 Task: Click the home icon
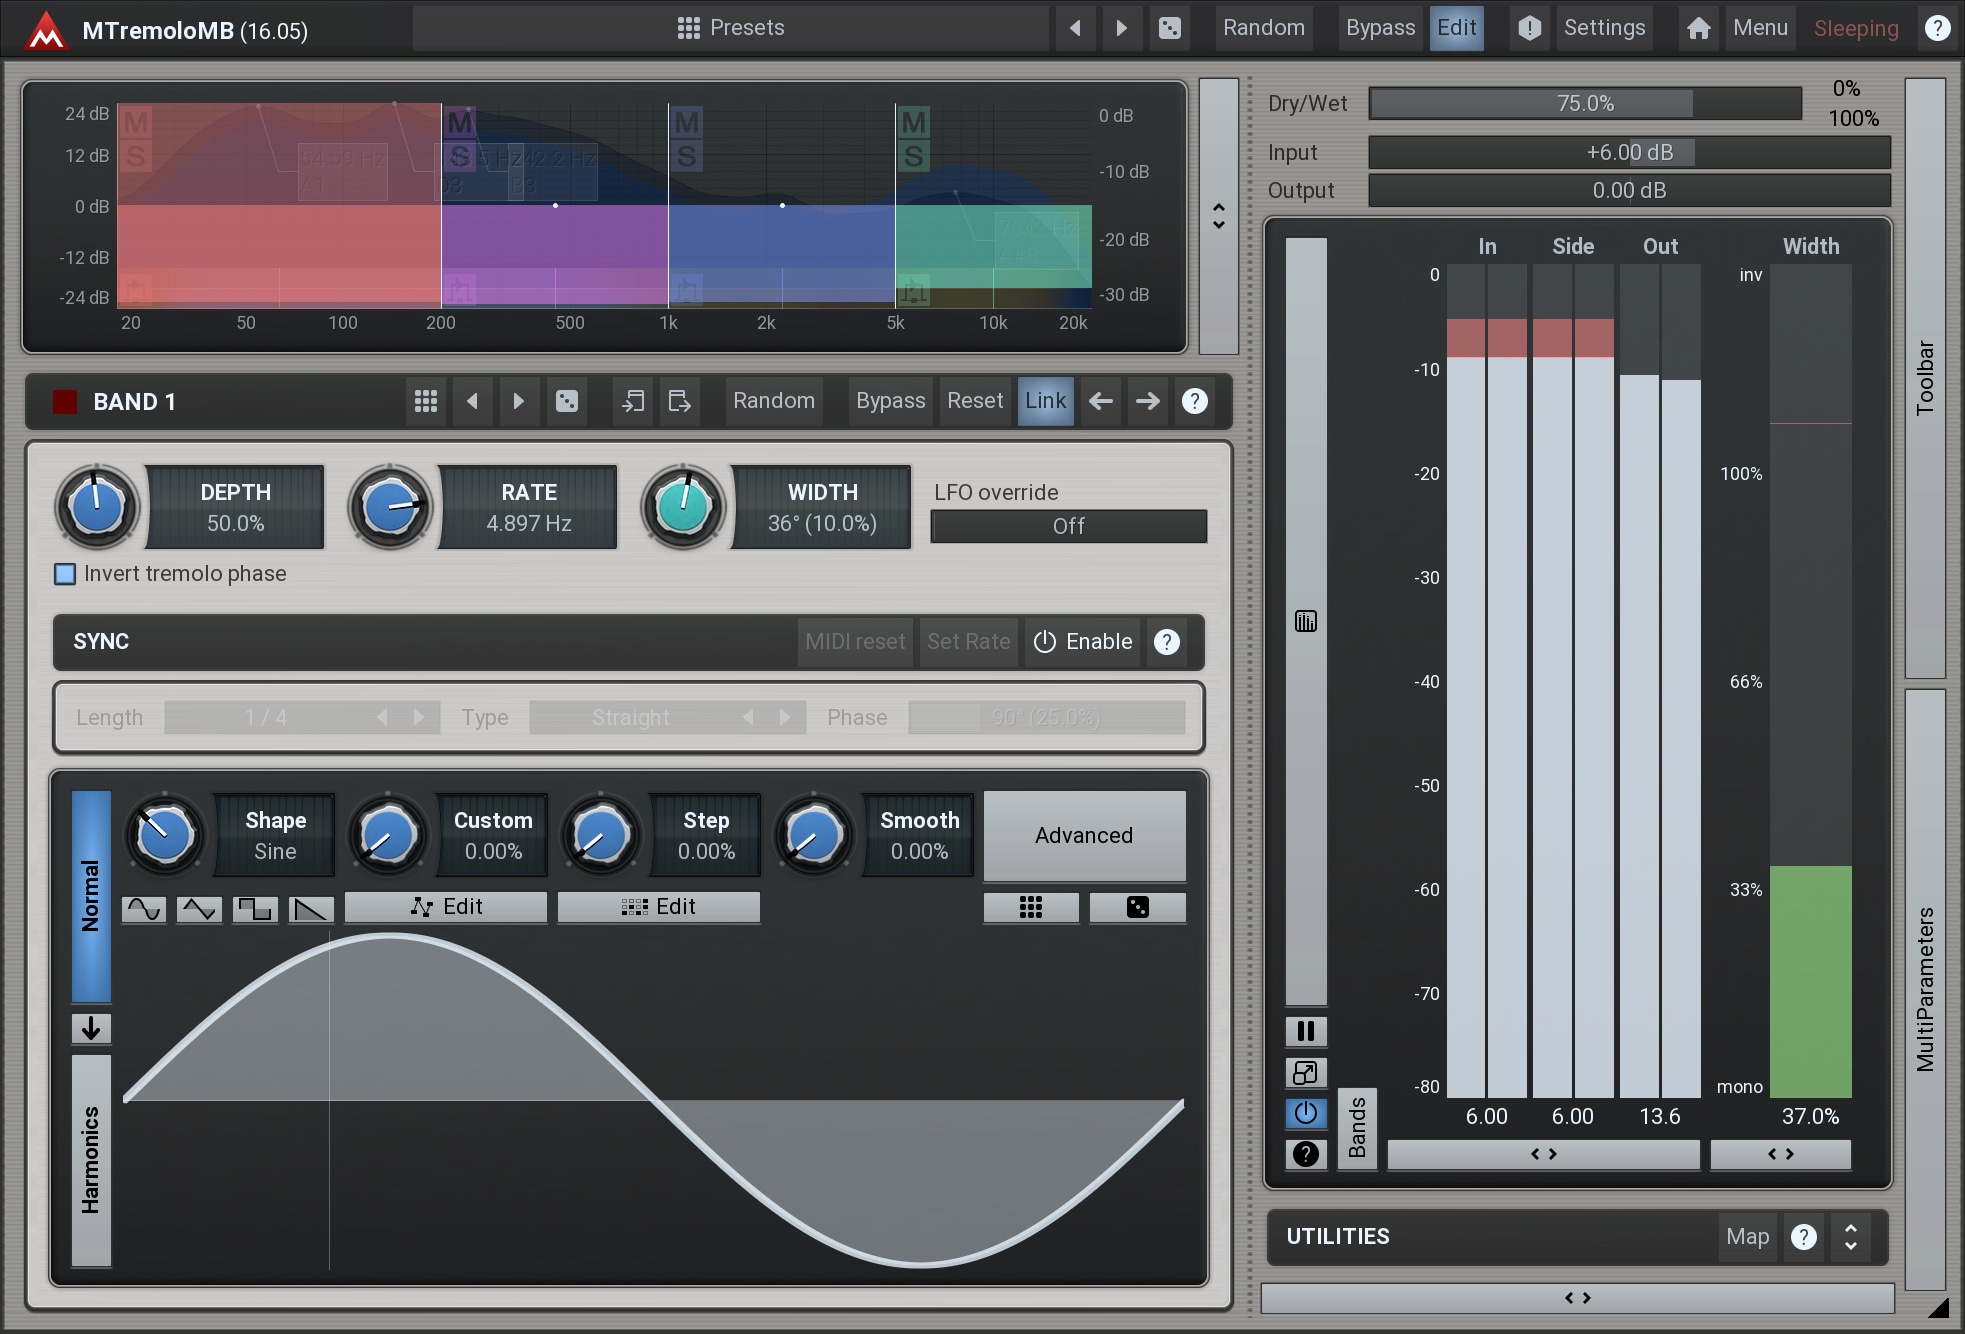(1698, 28)
